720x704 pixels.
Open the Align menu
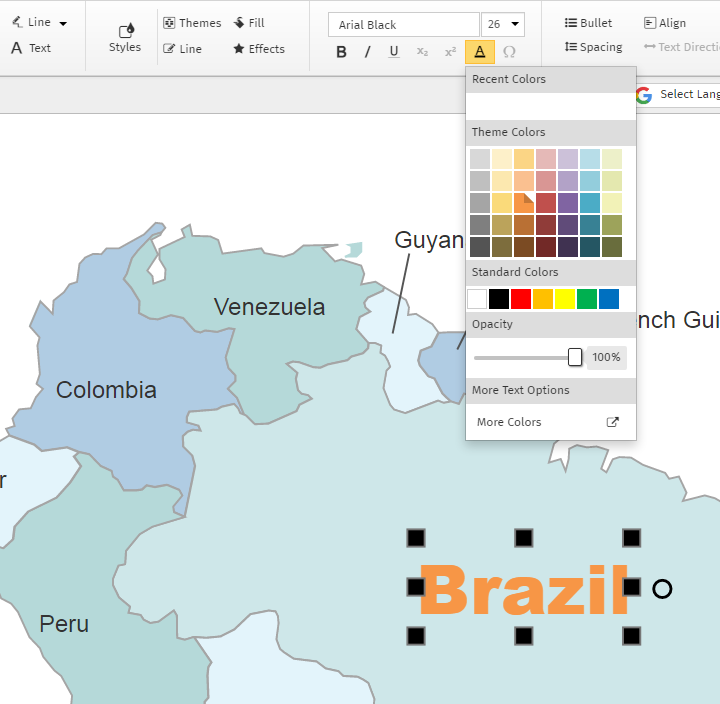pyautogui.click(x=665, y=23)
